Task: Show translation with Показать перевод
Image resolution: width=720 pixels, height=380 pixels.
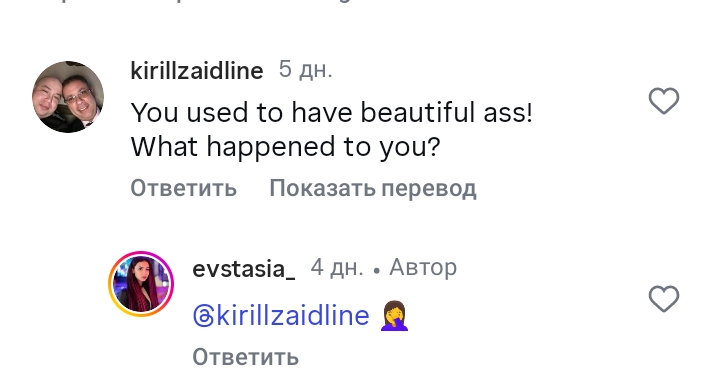Action: (373, 188)
